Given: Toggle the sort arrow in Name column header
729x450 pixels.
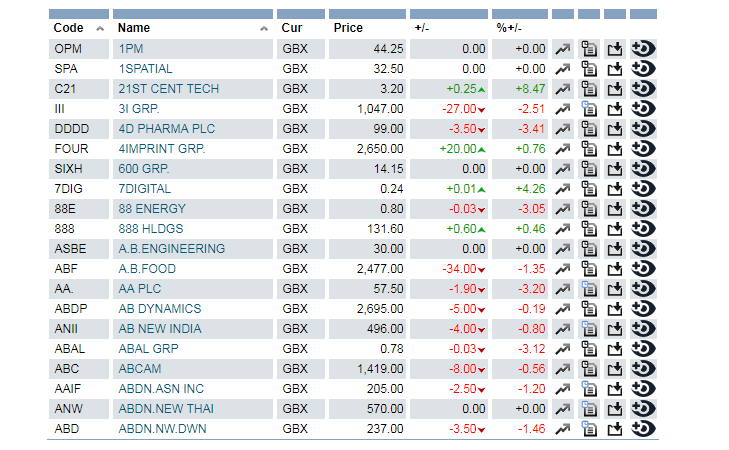Looking at the screenshot, I should tap(264, 28).
